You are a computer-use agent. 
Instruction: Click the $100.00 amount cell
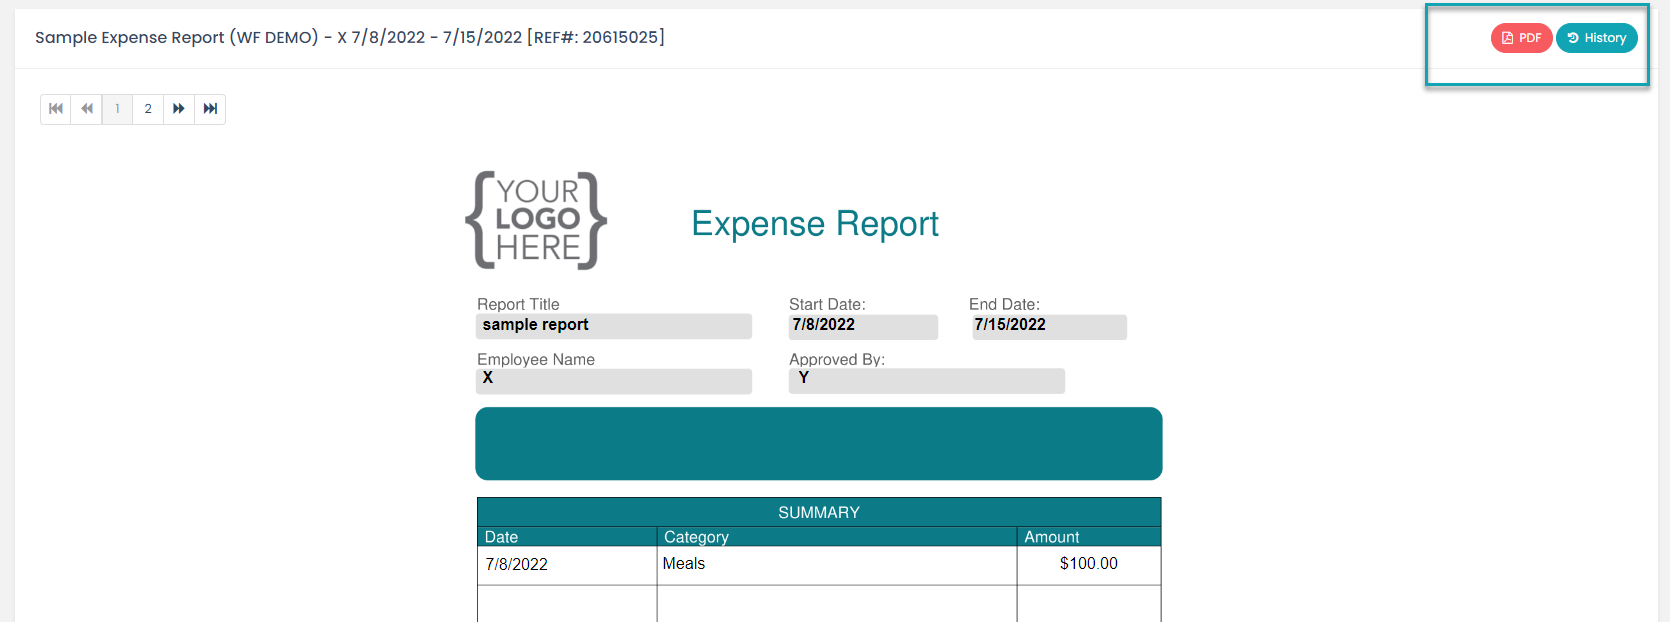pyautogui.click(x=1089, y=565)
